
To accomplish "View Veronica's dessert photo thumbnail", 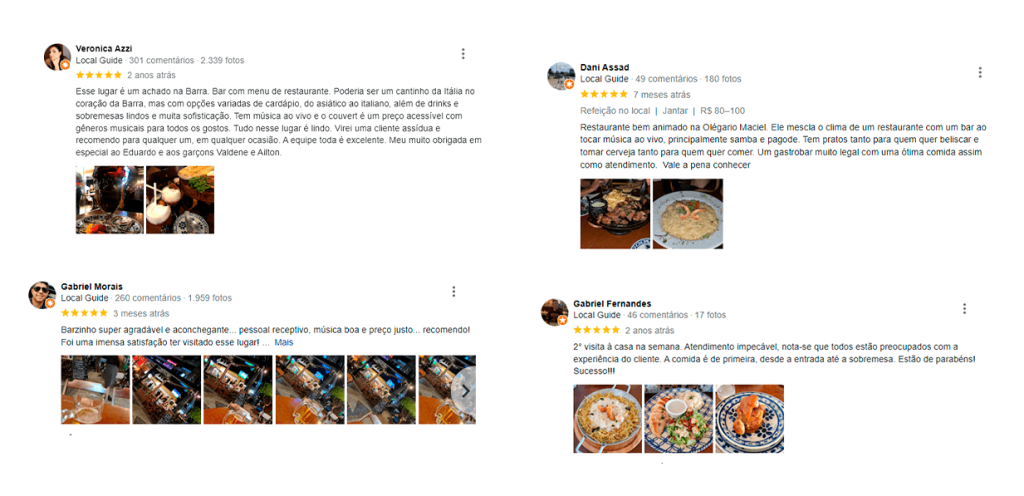I will [180, 200].
